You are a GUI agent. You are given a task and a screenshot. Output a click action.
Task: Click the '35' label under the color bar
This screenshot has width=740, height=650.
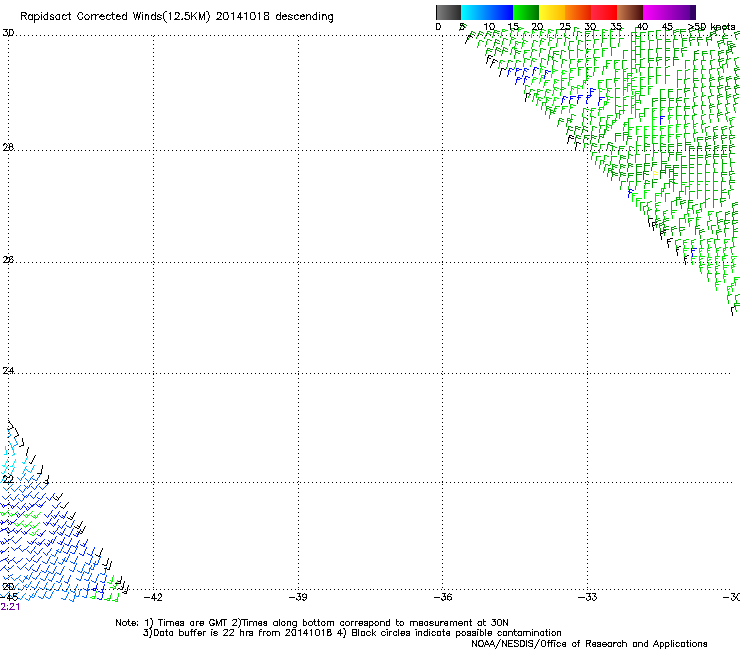click(x=616, y=27)
